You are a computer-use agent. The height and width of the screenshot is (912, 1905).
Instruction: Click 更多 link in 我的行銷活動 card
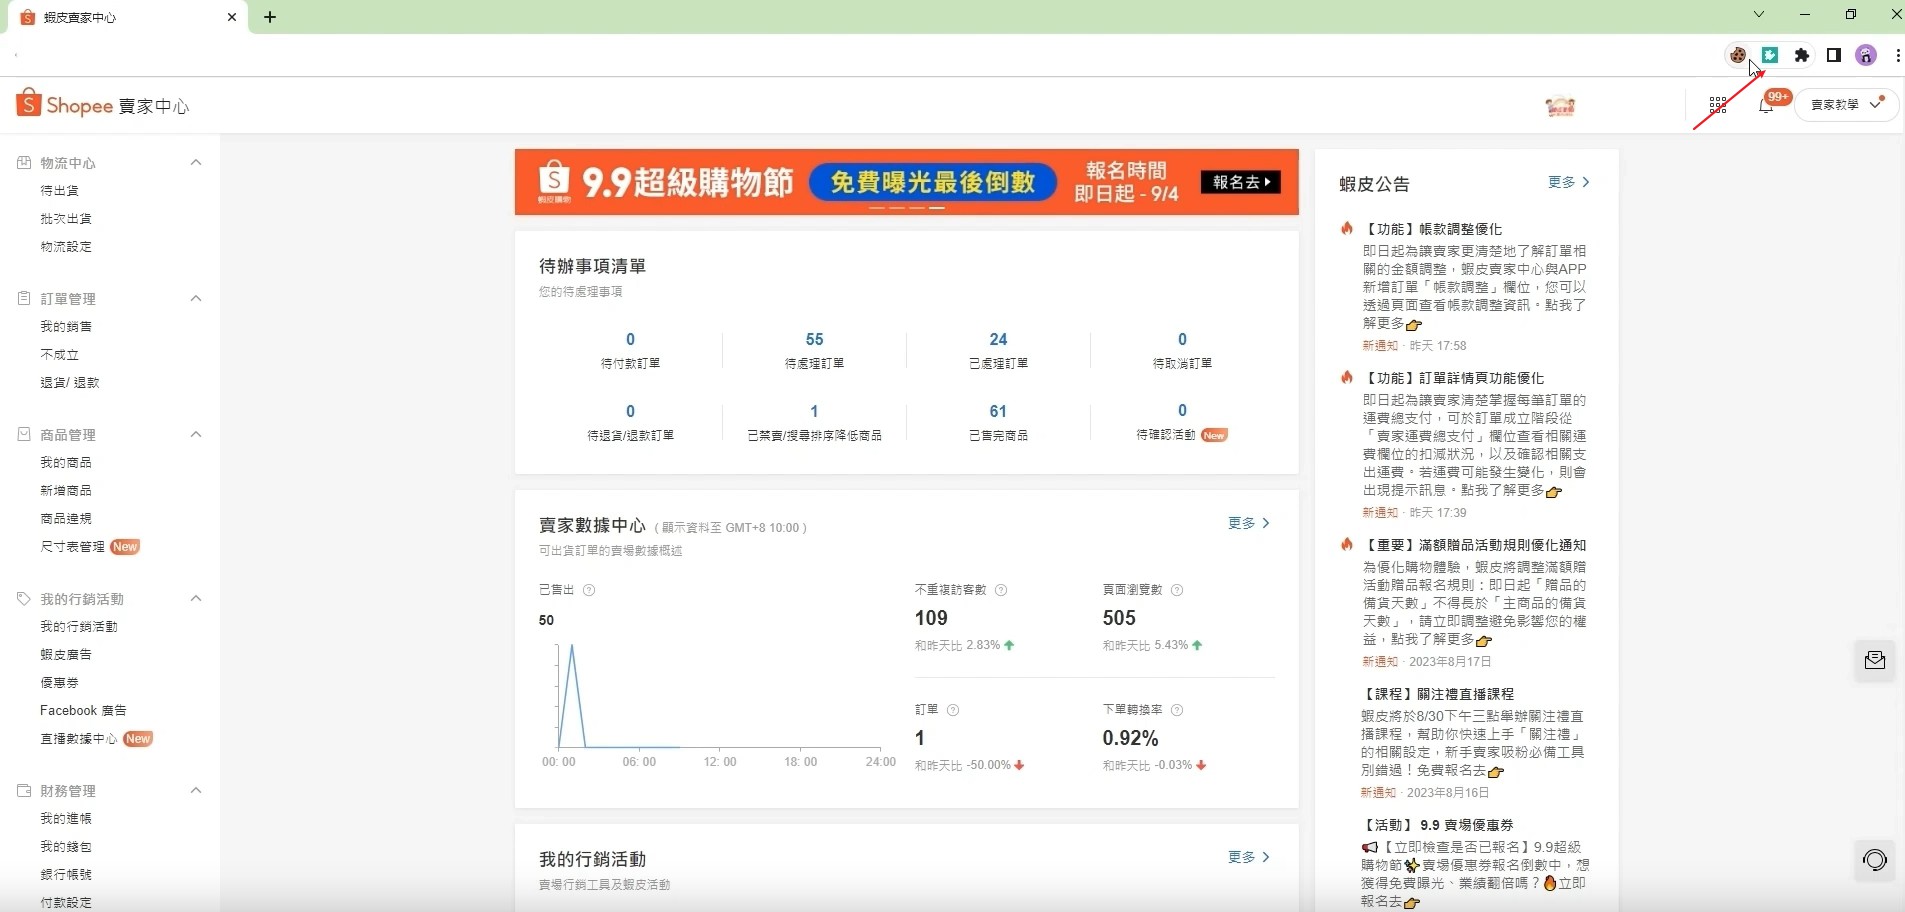[x=1248, y=857]
